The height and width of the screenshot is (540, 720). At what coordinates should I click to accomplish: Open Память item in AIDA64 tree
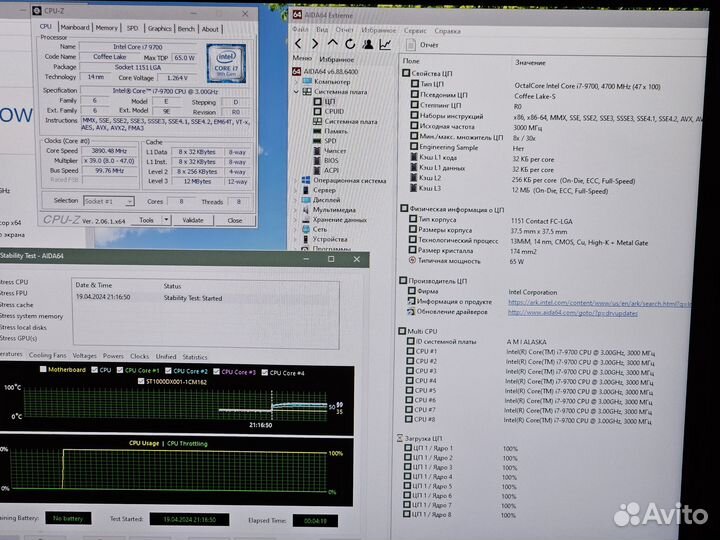coord(330,131)
